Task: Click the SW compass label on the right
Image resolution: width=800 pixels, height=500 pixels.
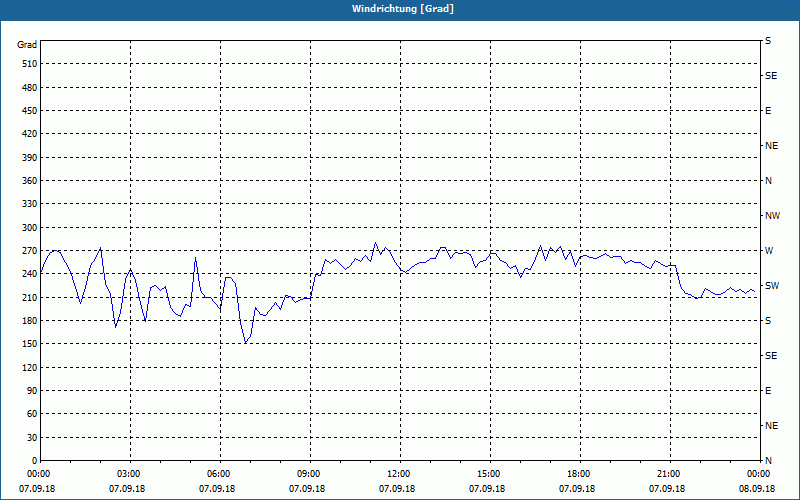Action: tap(771, 286)
